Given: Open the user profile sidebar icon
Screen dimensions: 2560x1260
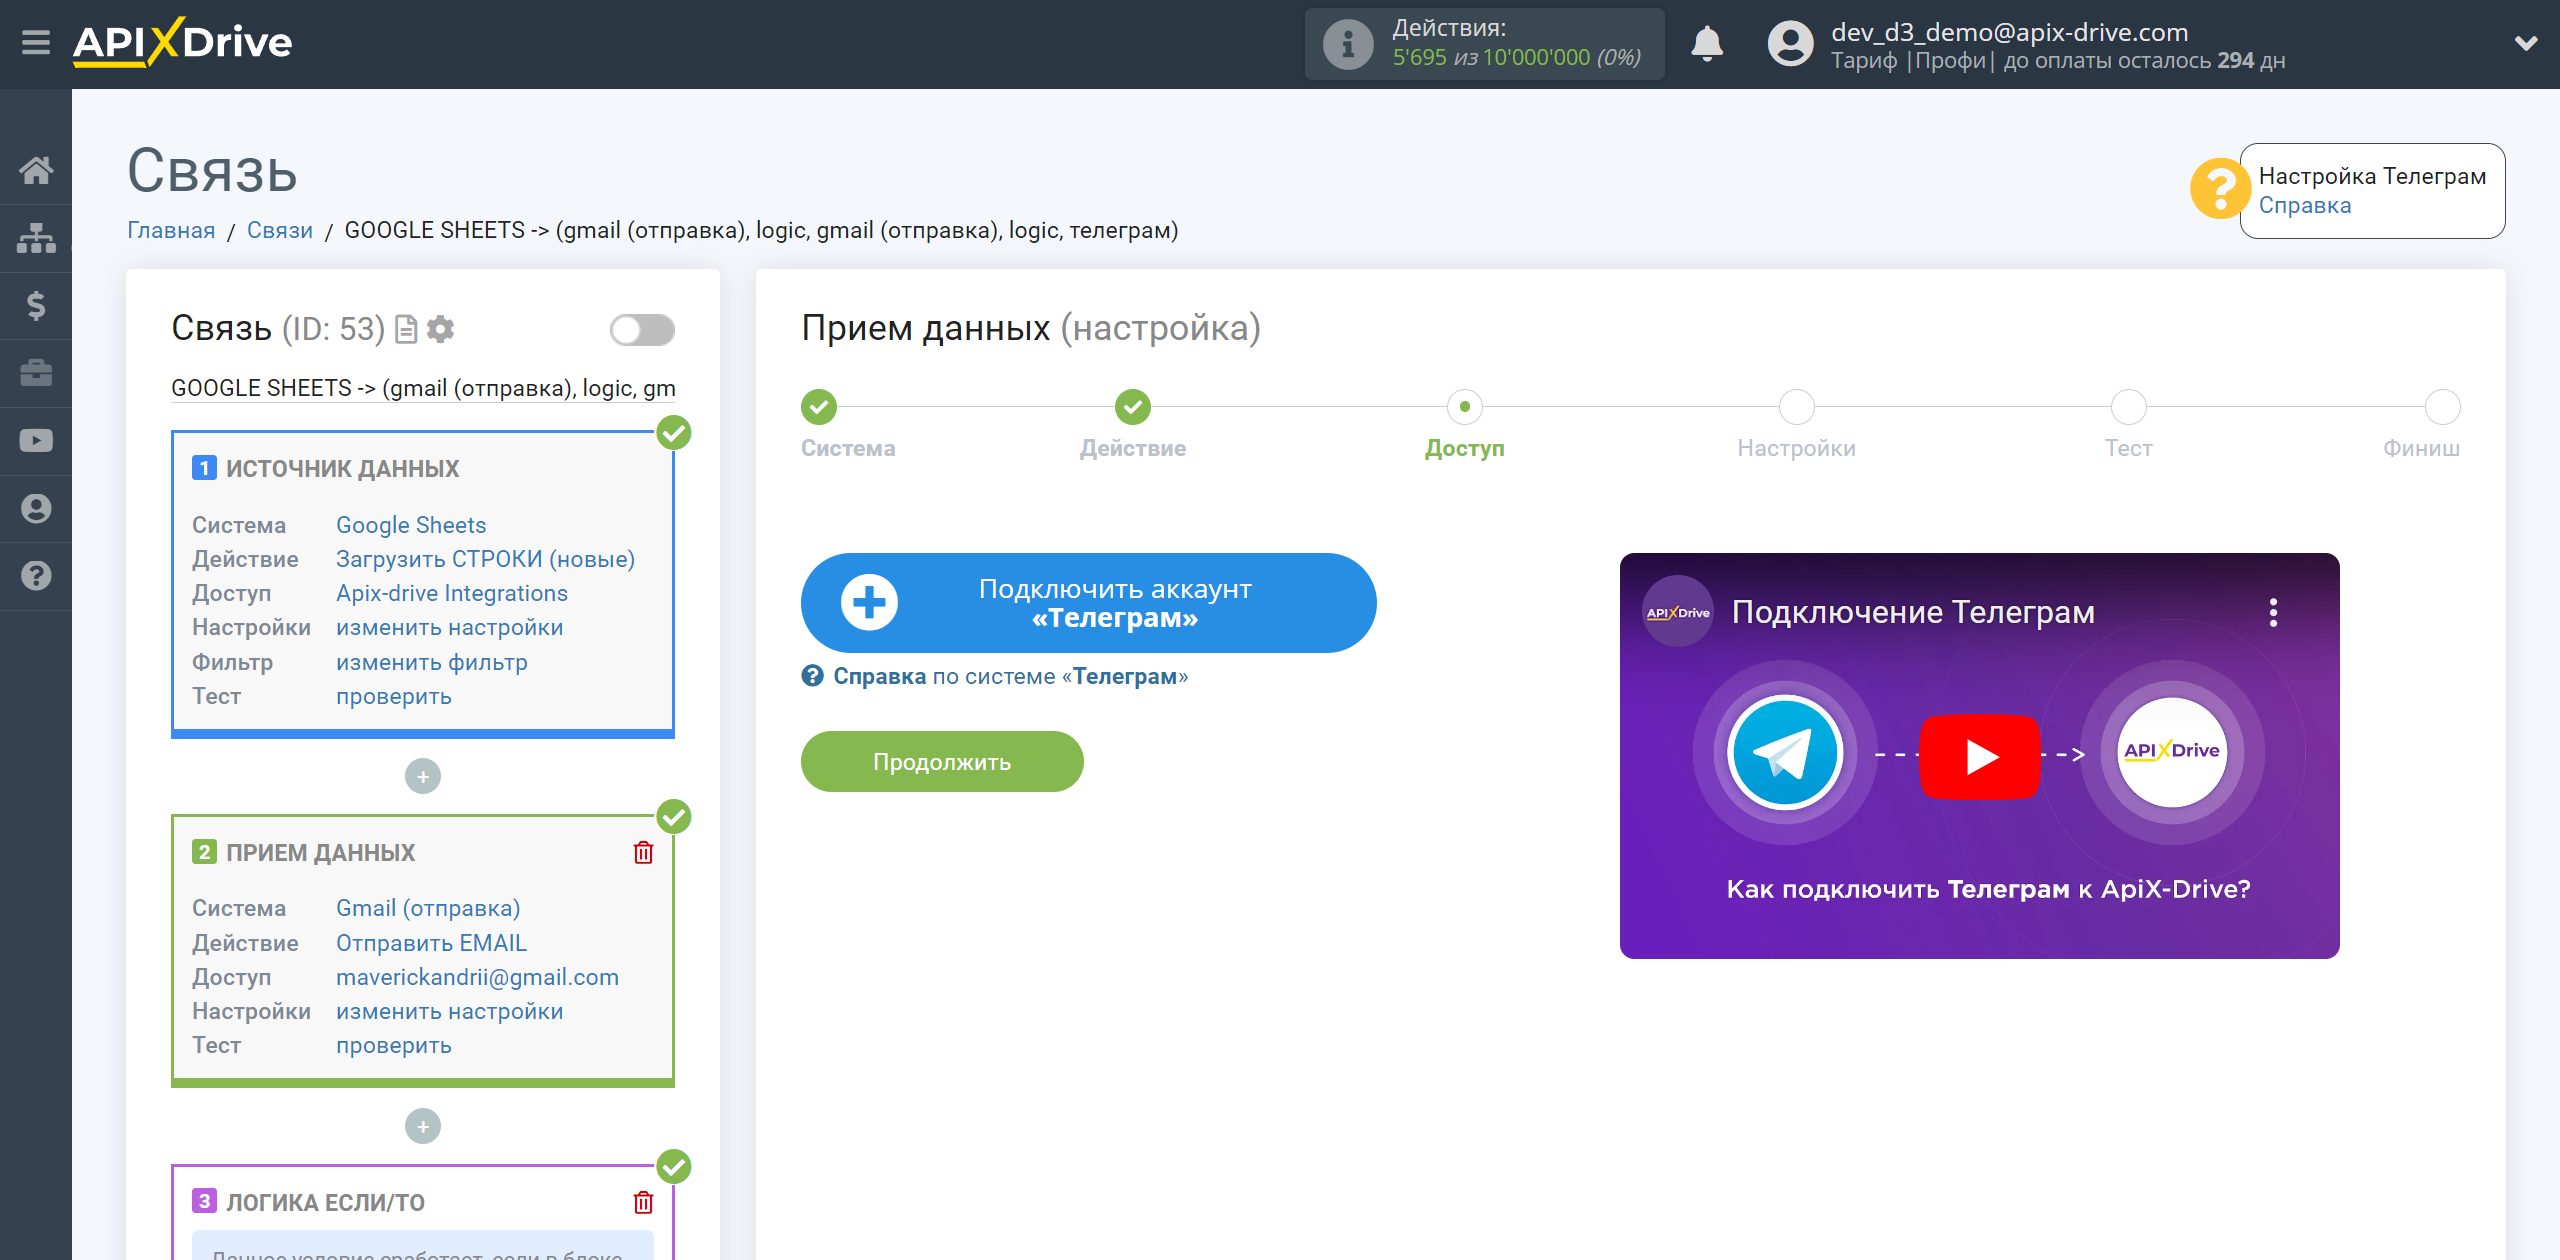Looking at the screenshot, I should click(36, 508).
